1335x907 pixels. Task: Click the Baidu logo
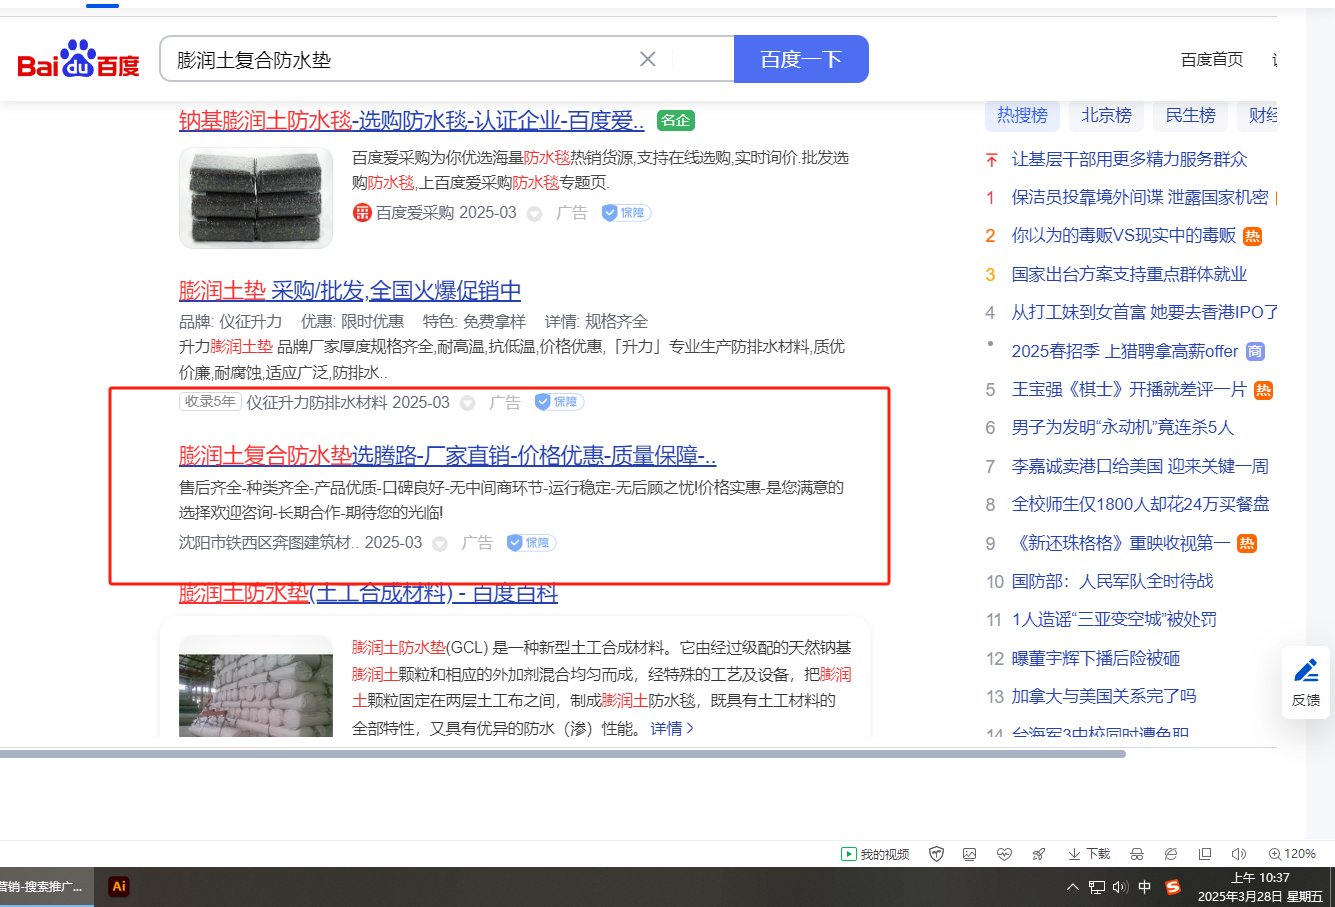(78, 60)
